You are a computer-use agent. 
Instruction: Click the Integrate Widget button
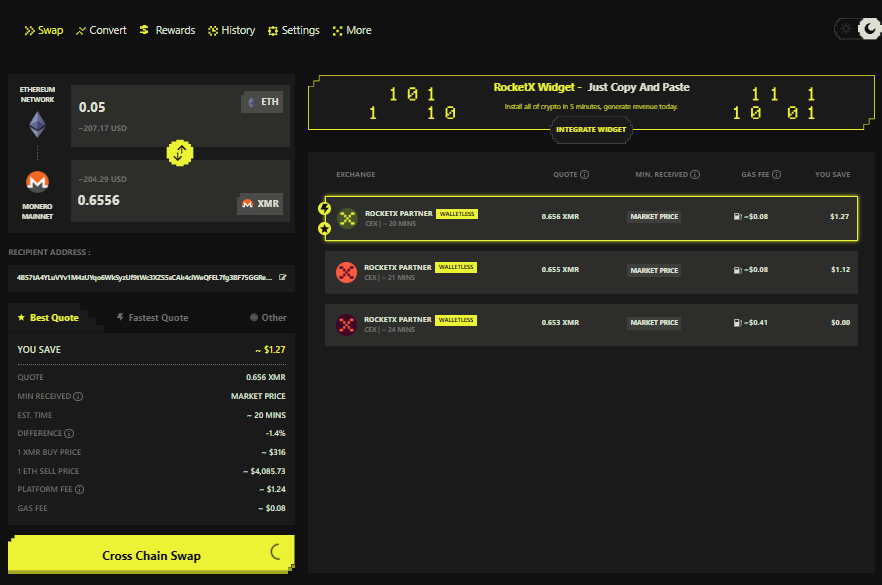[x=591, y=130]
